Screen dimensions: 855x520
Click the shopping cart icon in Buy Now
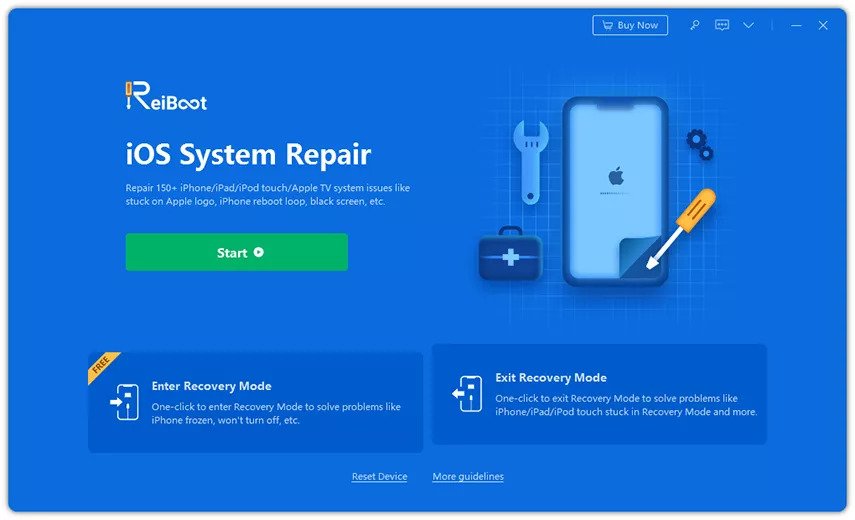[607, 25]
